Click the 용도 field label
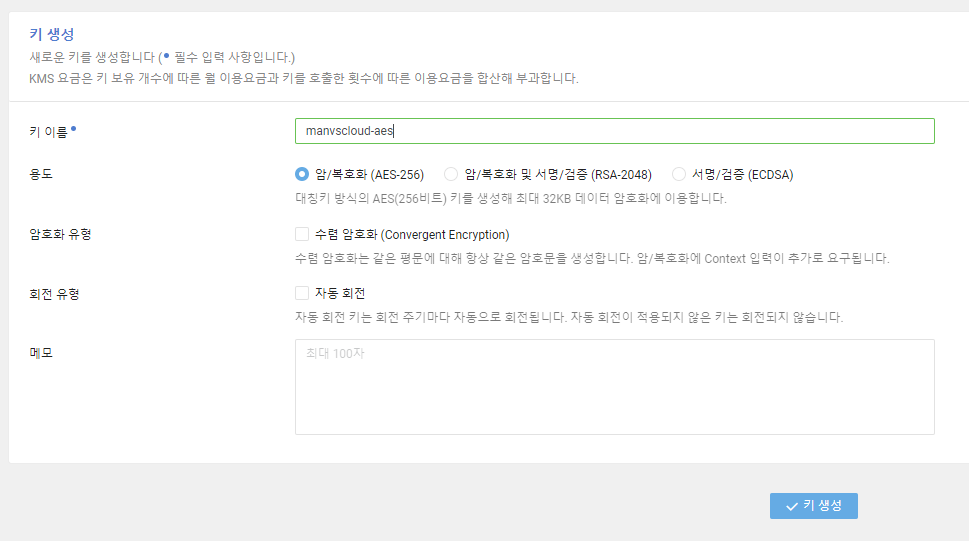969x541 pixels. pos(41,174)
